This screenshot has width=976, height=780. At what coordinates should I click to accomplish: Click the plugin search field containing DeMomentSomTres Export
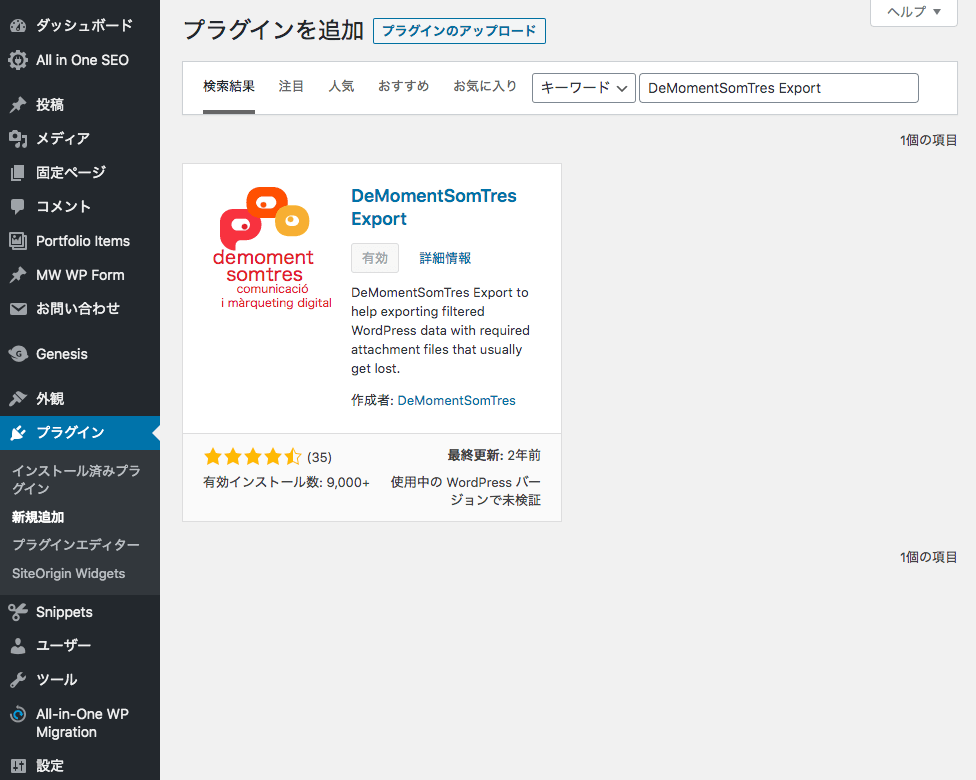click(779, 88)
